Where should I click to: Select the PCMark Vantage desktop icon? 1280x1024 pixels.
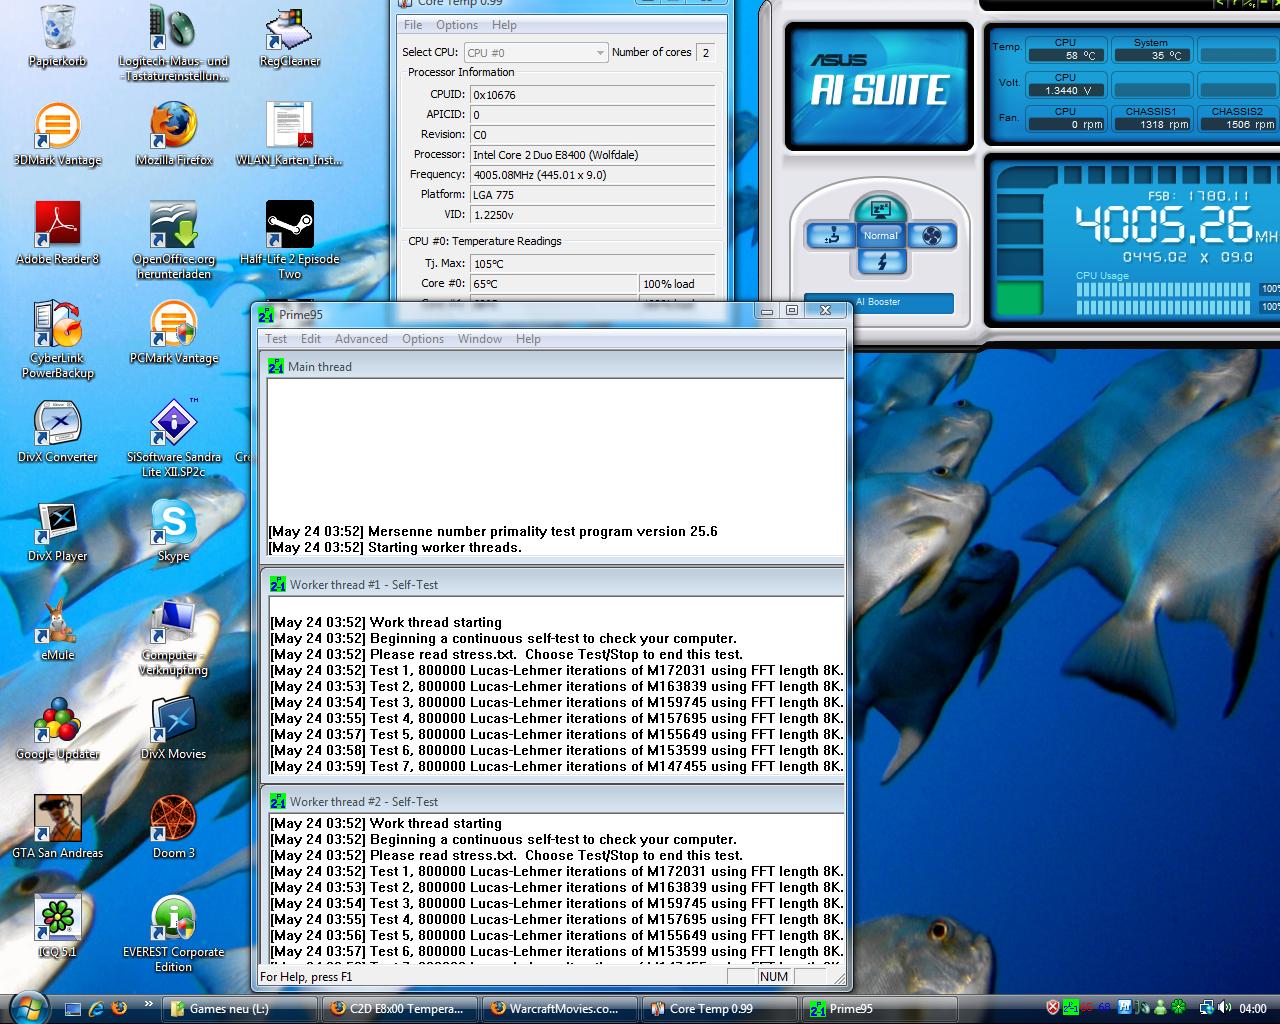173,332
